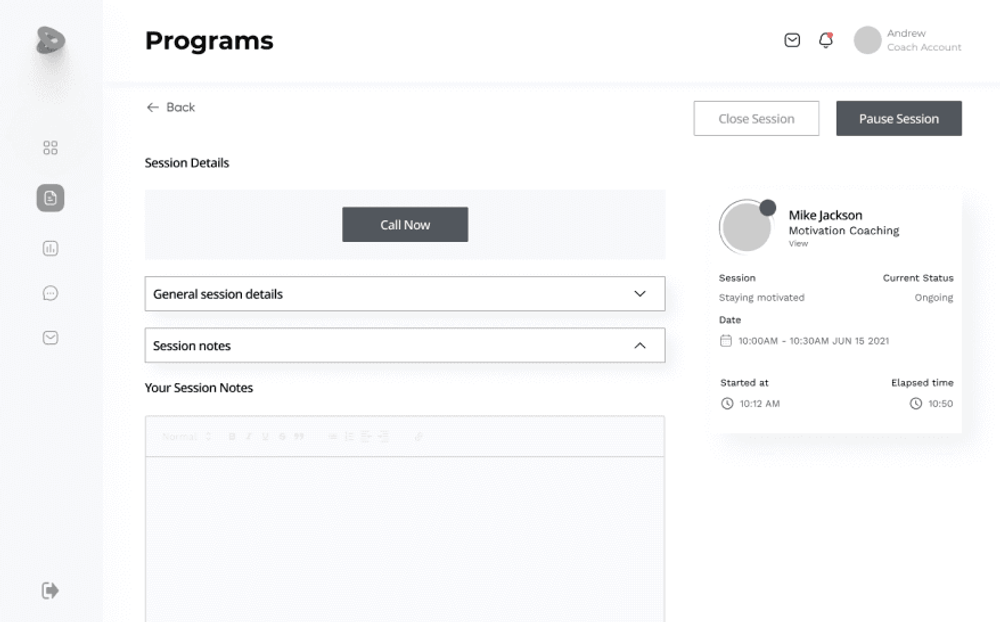1000x622 pixels.
Task: Click the Close Session button
Action: 756,118
